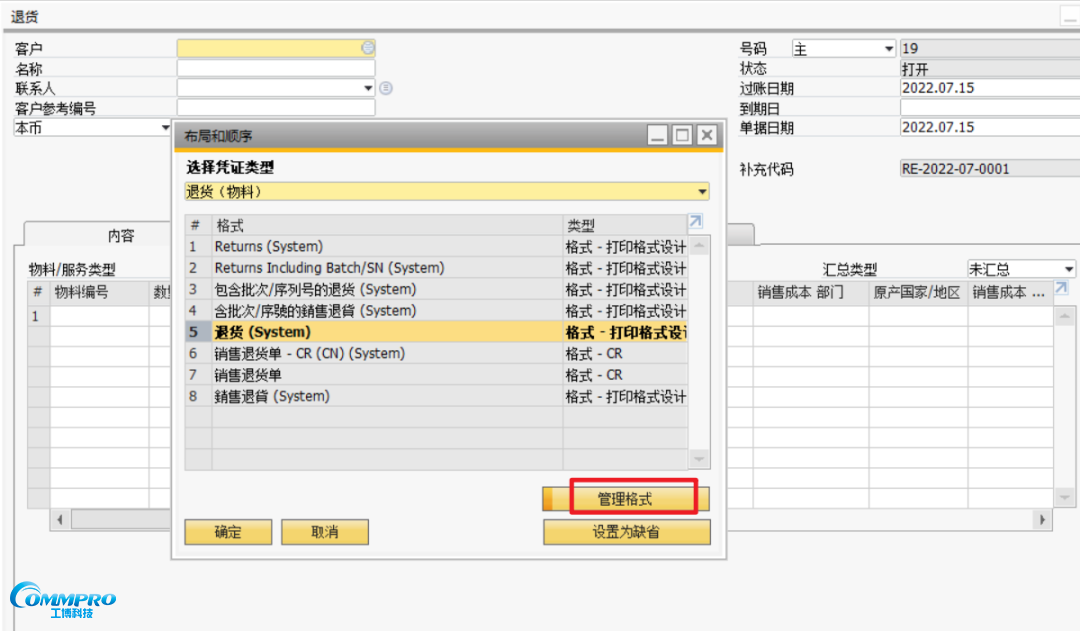Open the 号码 series dropdown showing 主

pyautogui.click(x=888, y=49)
